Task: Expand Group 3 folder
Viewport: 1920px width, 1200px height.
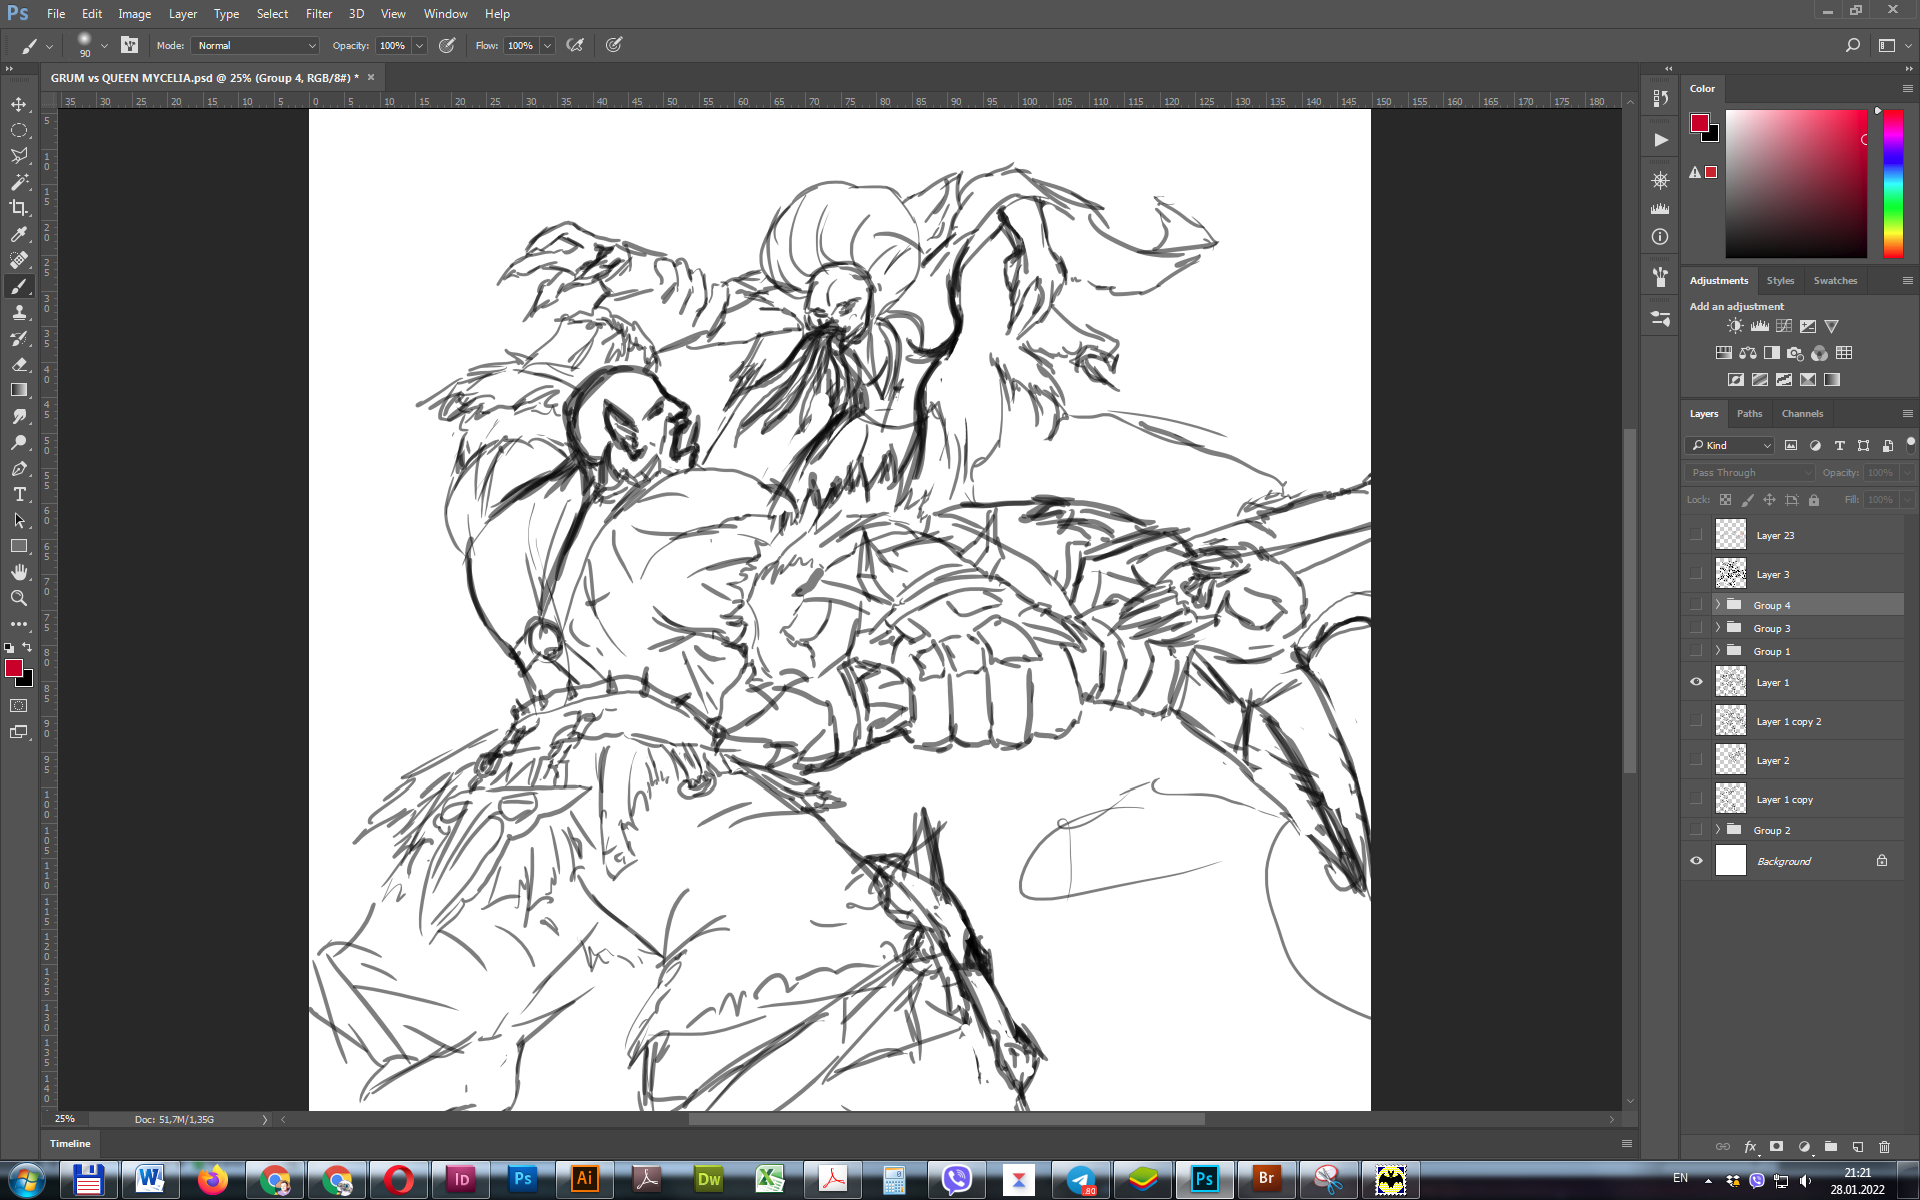Action: tap(1718, 628)
